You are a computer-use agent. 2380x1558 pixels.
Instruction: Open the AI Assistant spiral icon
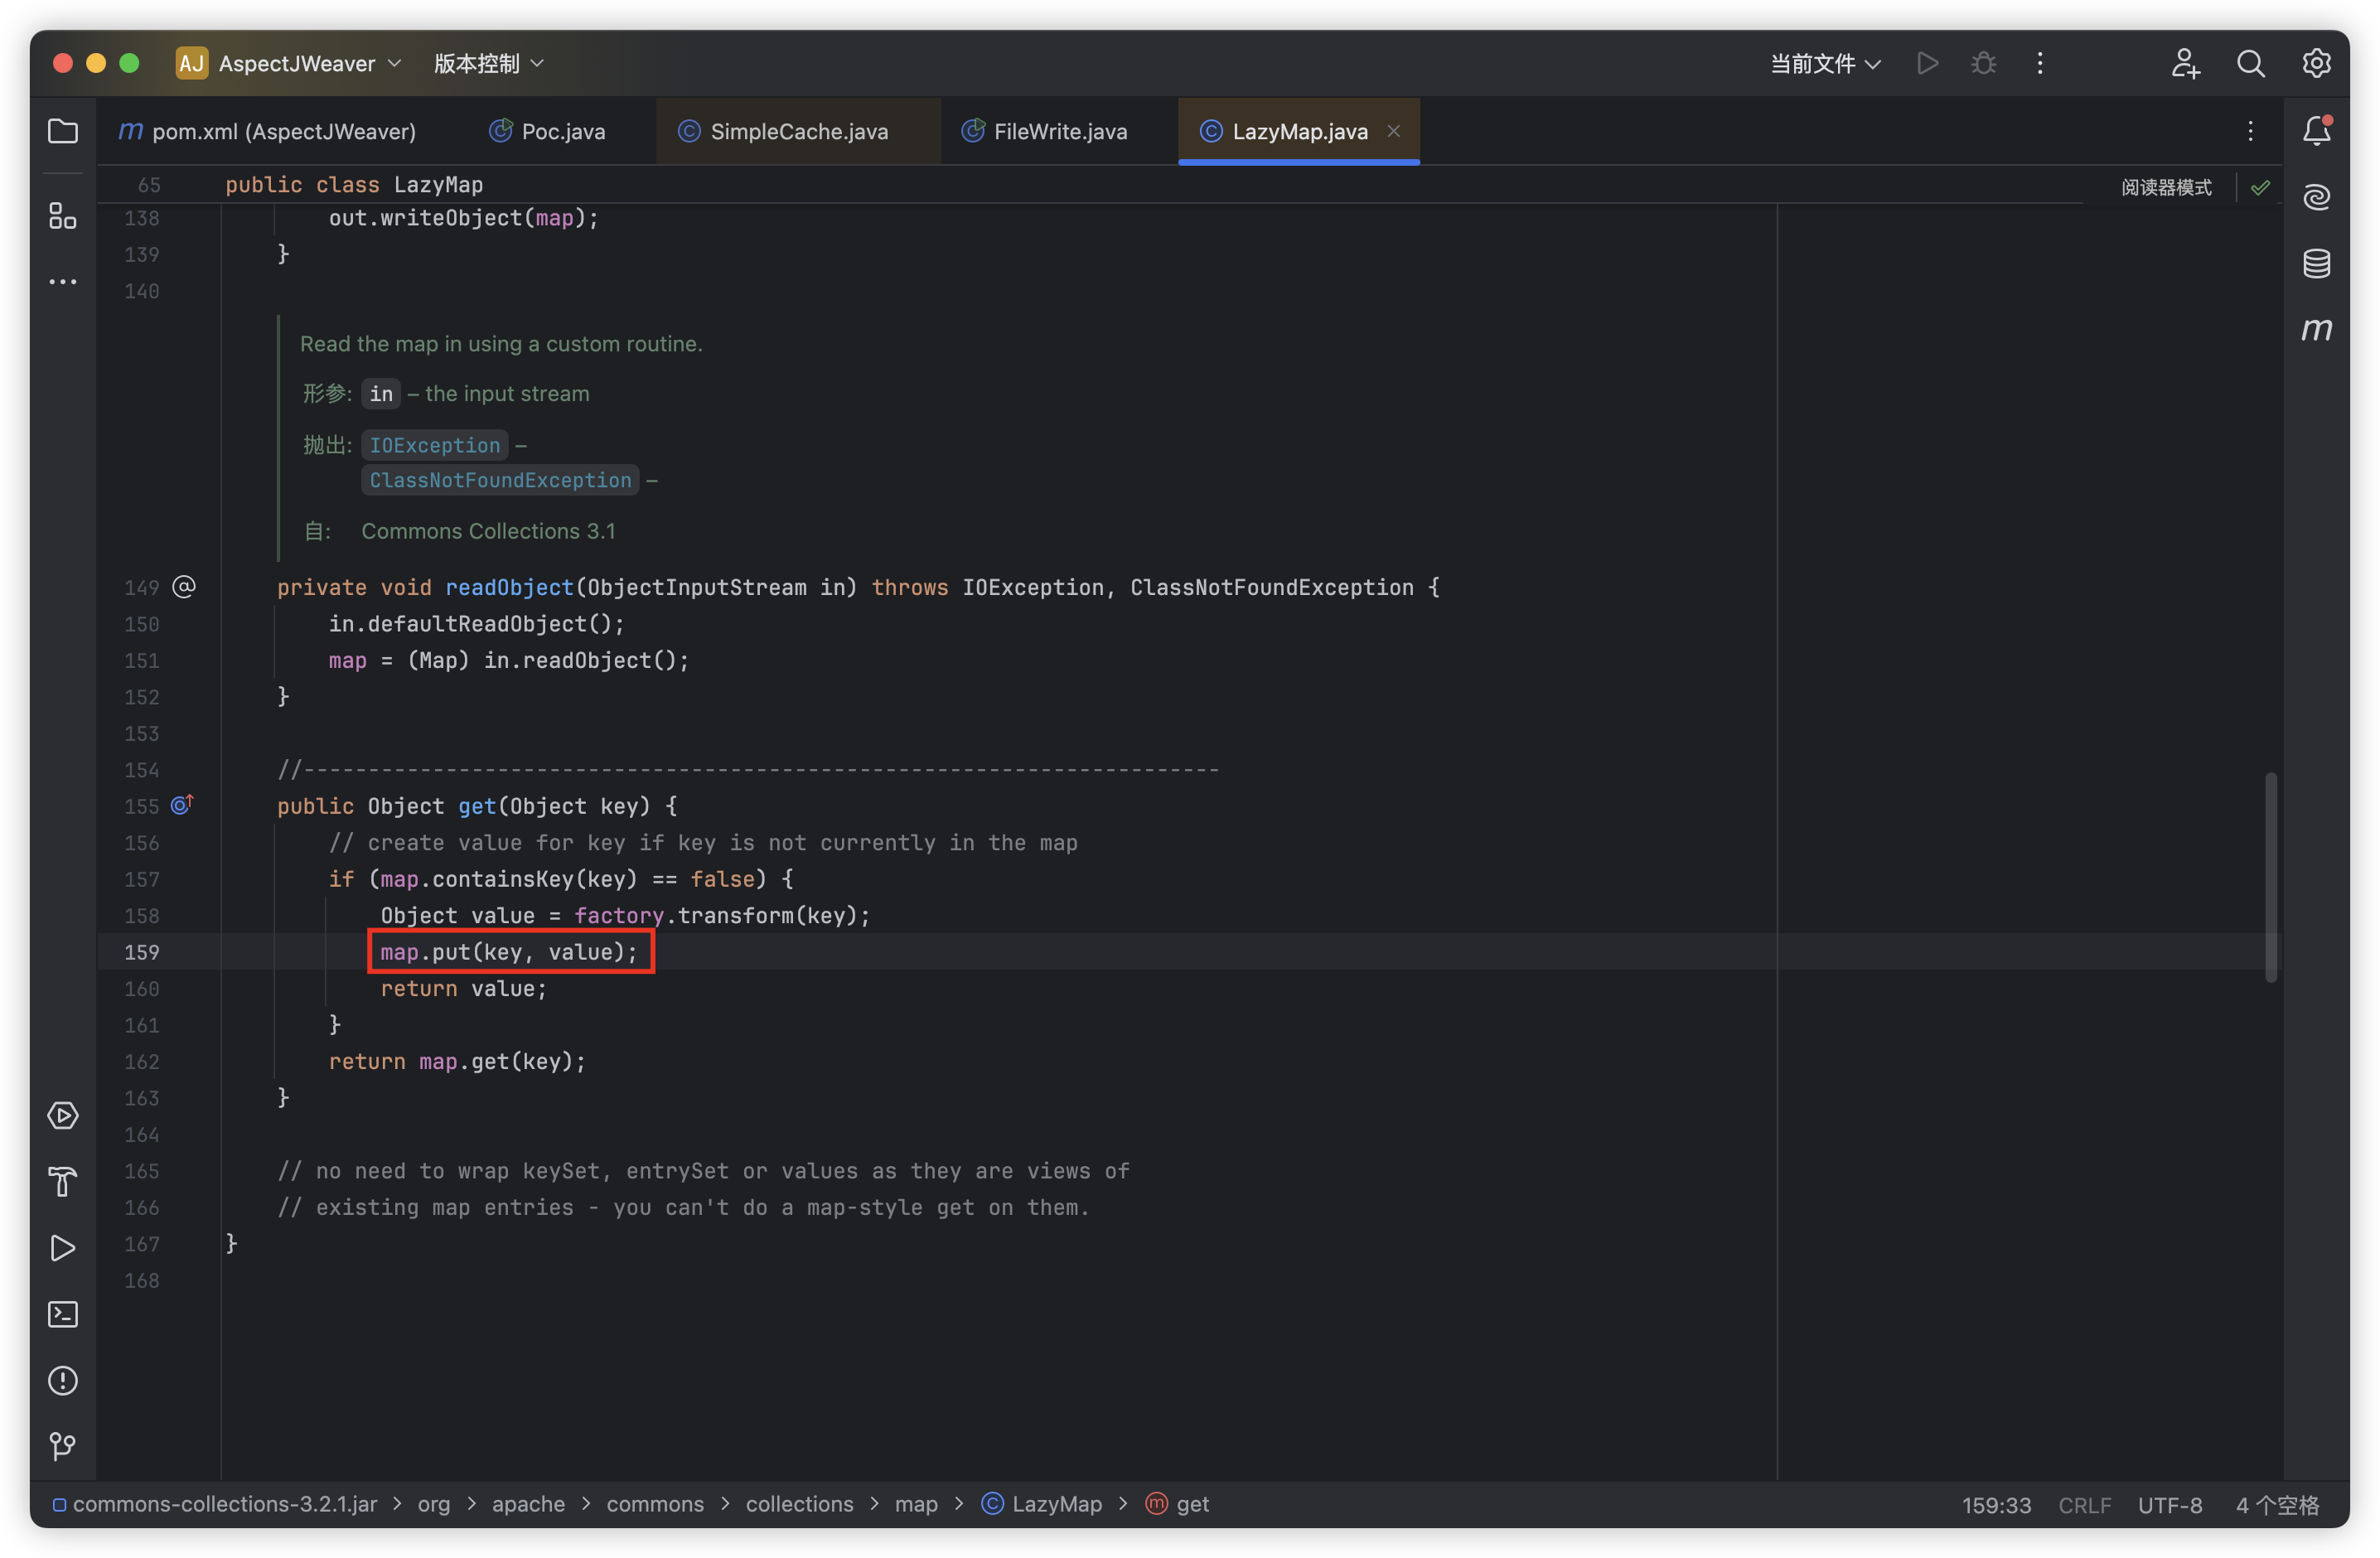coord(2316,197)
